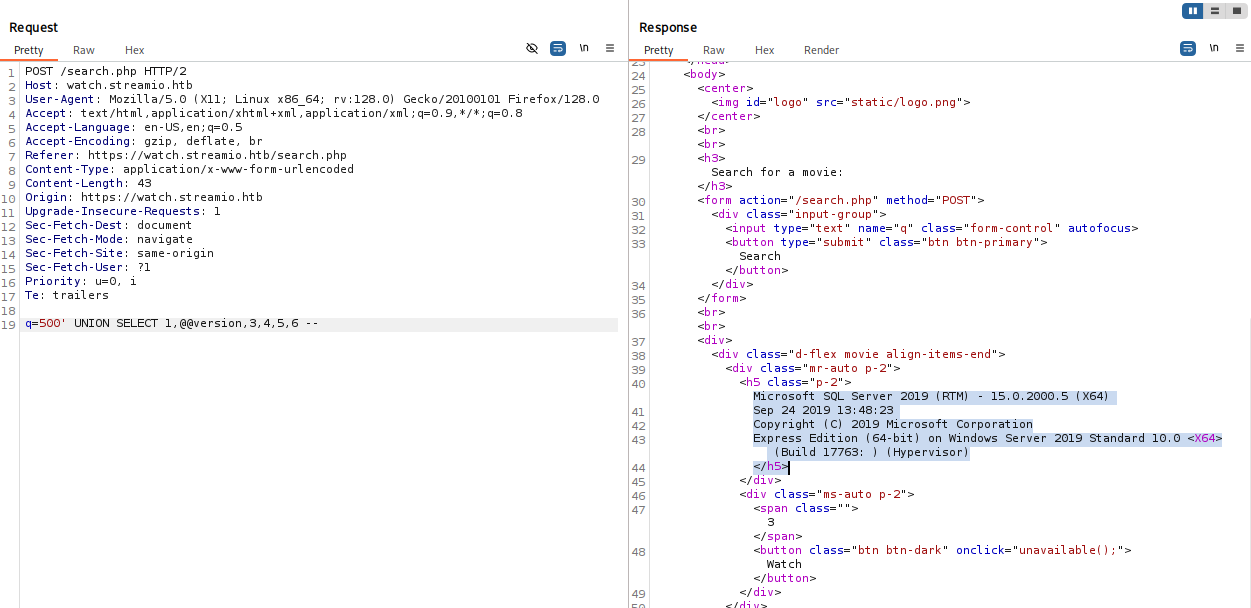Switch to the Pretty tab in Response
This screenshot has width=1251, height=608.
click(659, 50)
